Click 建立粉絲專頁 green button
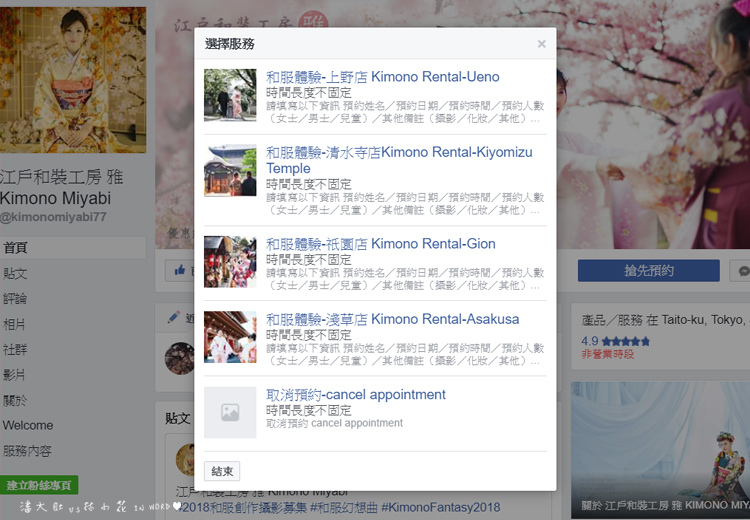 pyautogui.click(x=39, y=486)
